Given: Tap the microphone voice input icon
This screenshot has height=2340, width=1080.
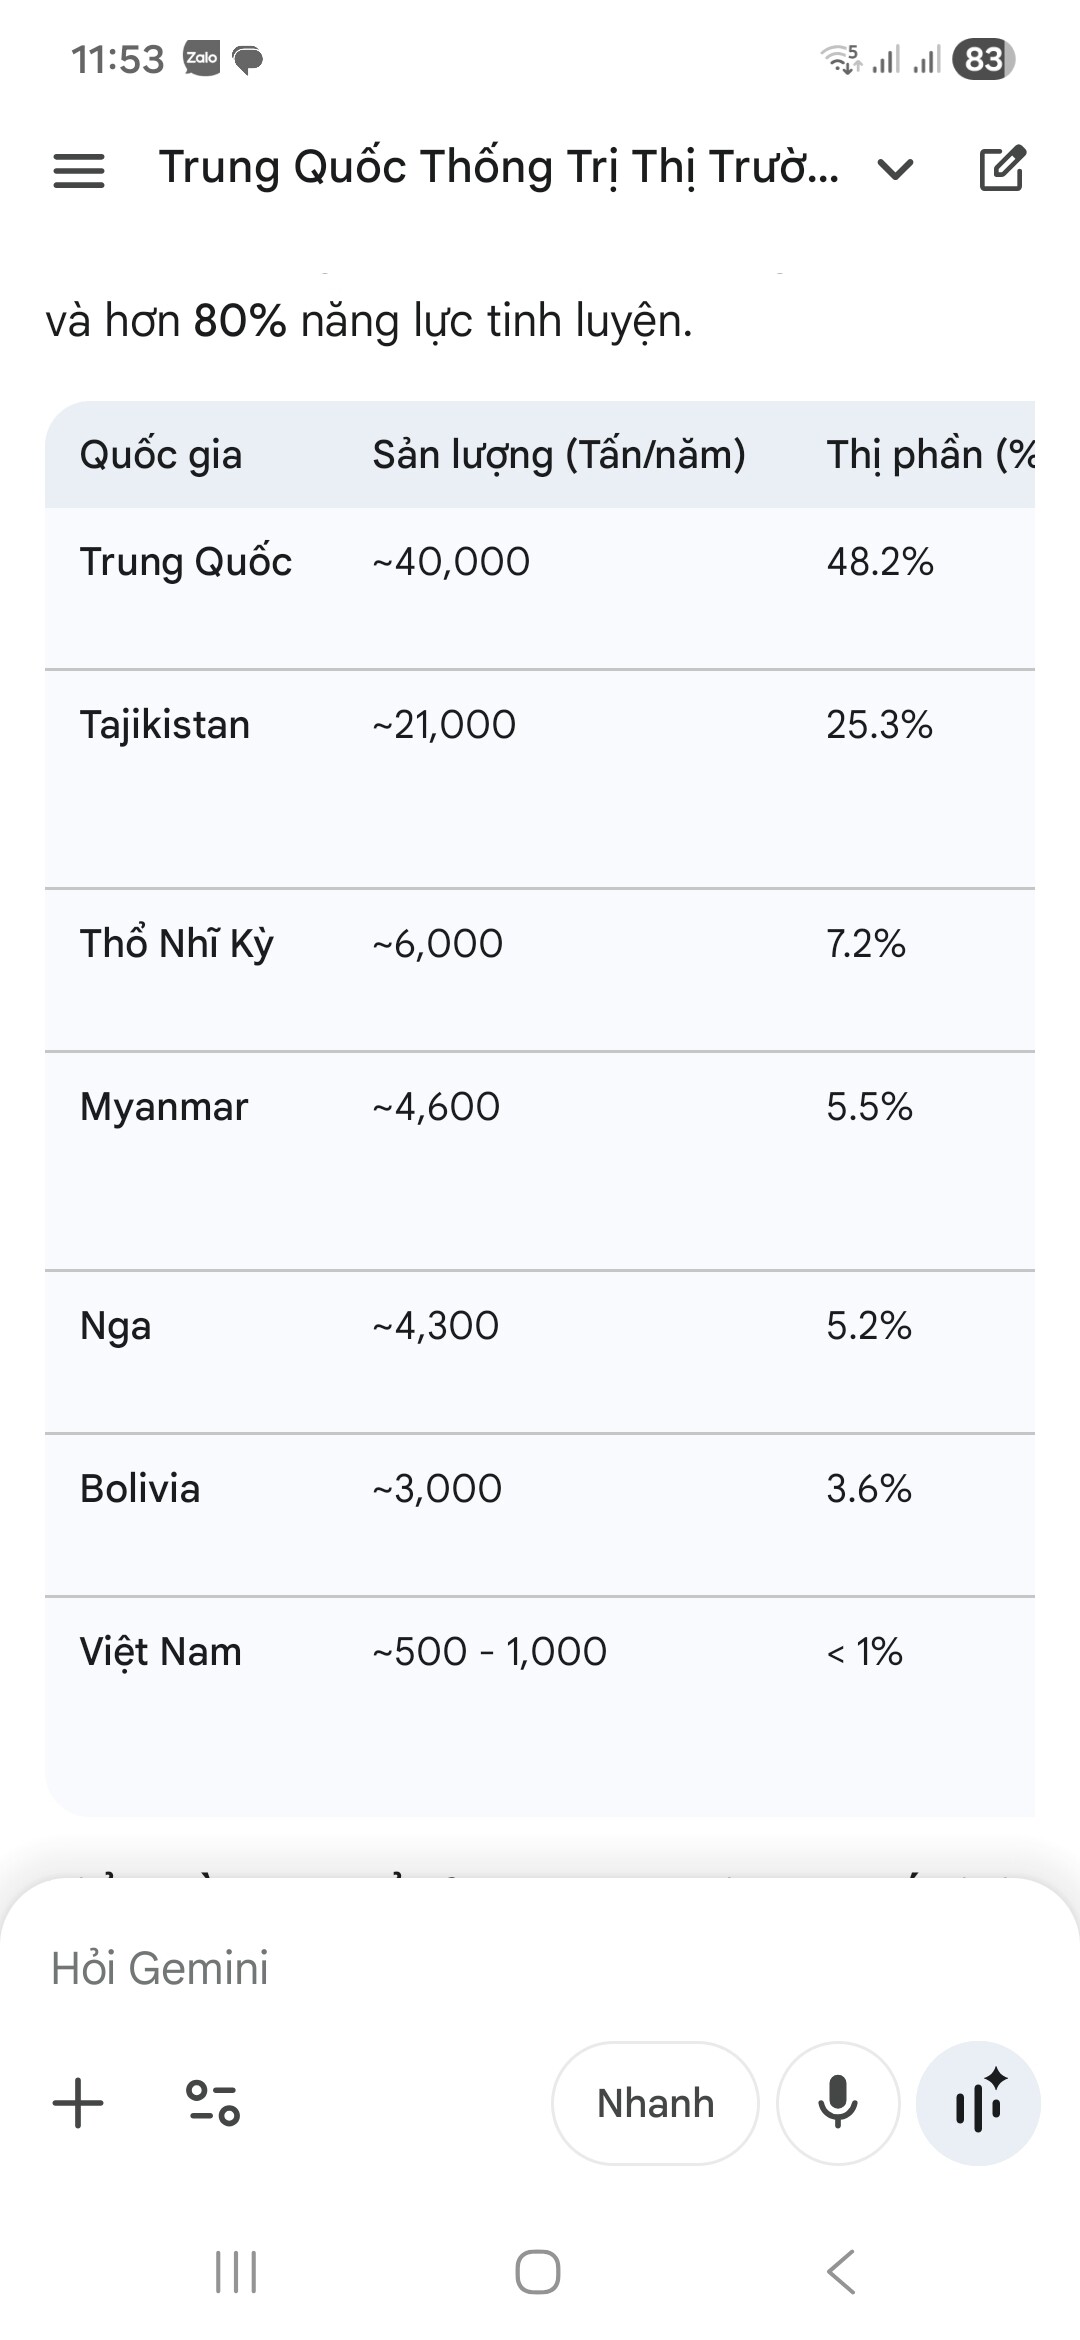Looking at the screenshot, I should pyautogui.click(x=838, y=2102).
